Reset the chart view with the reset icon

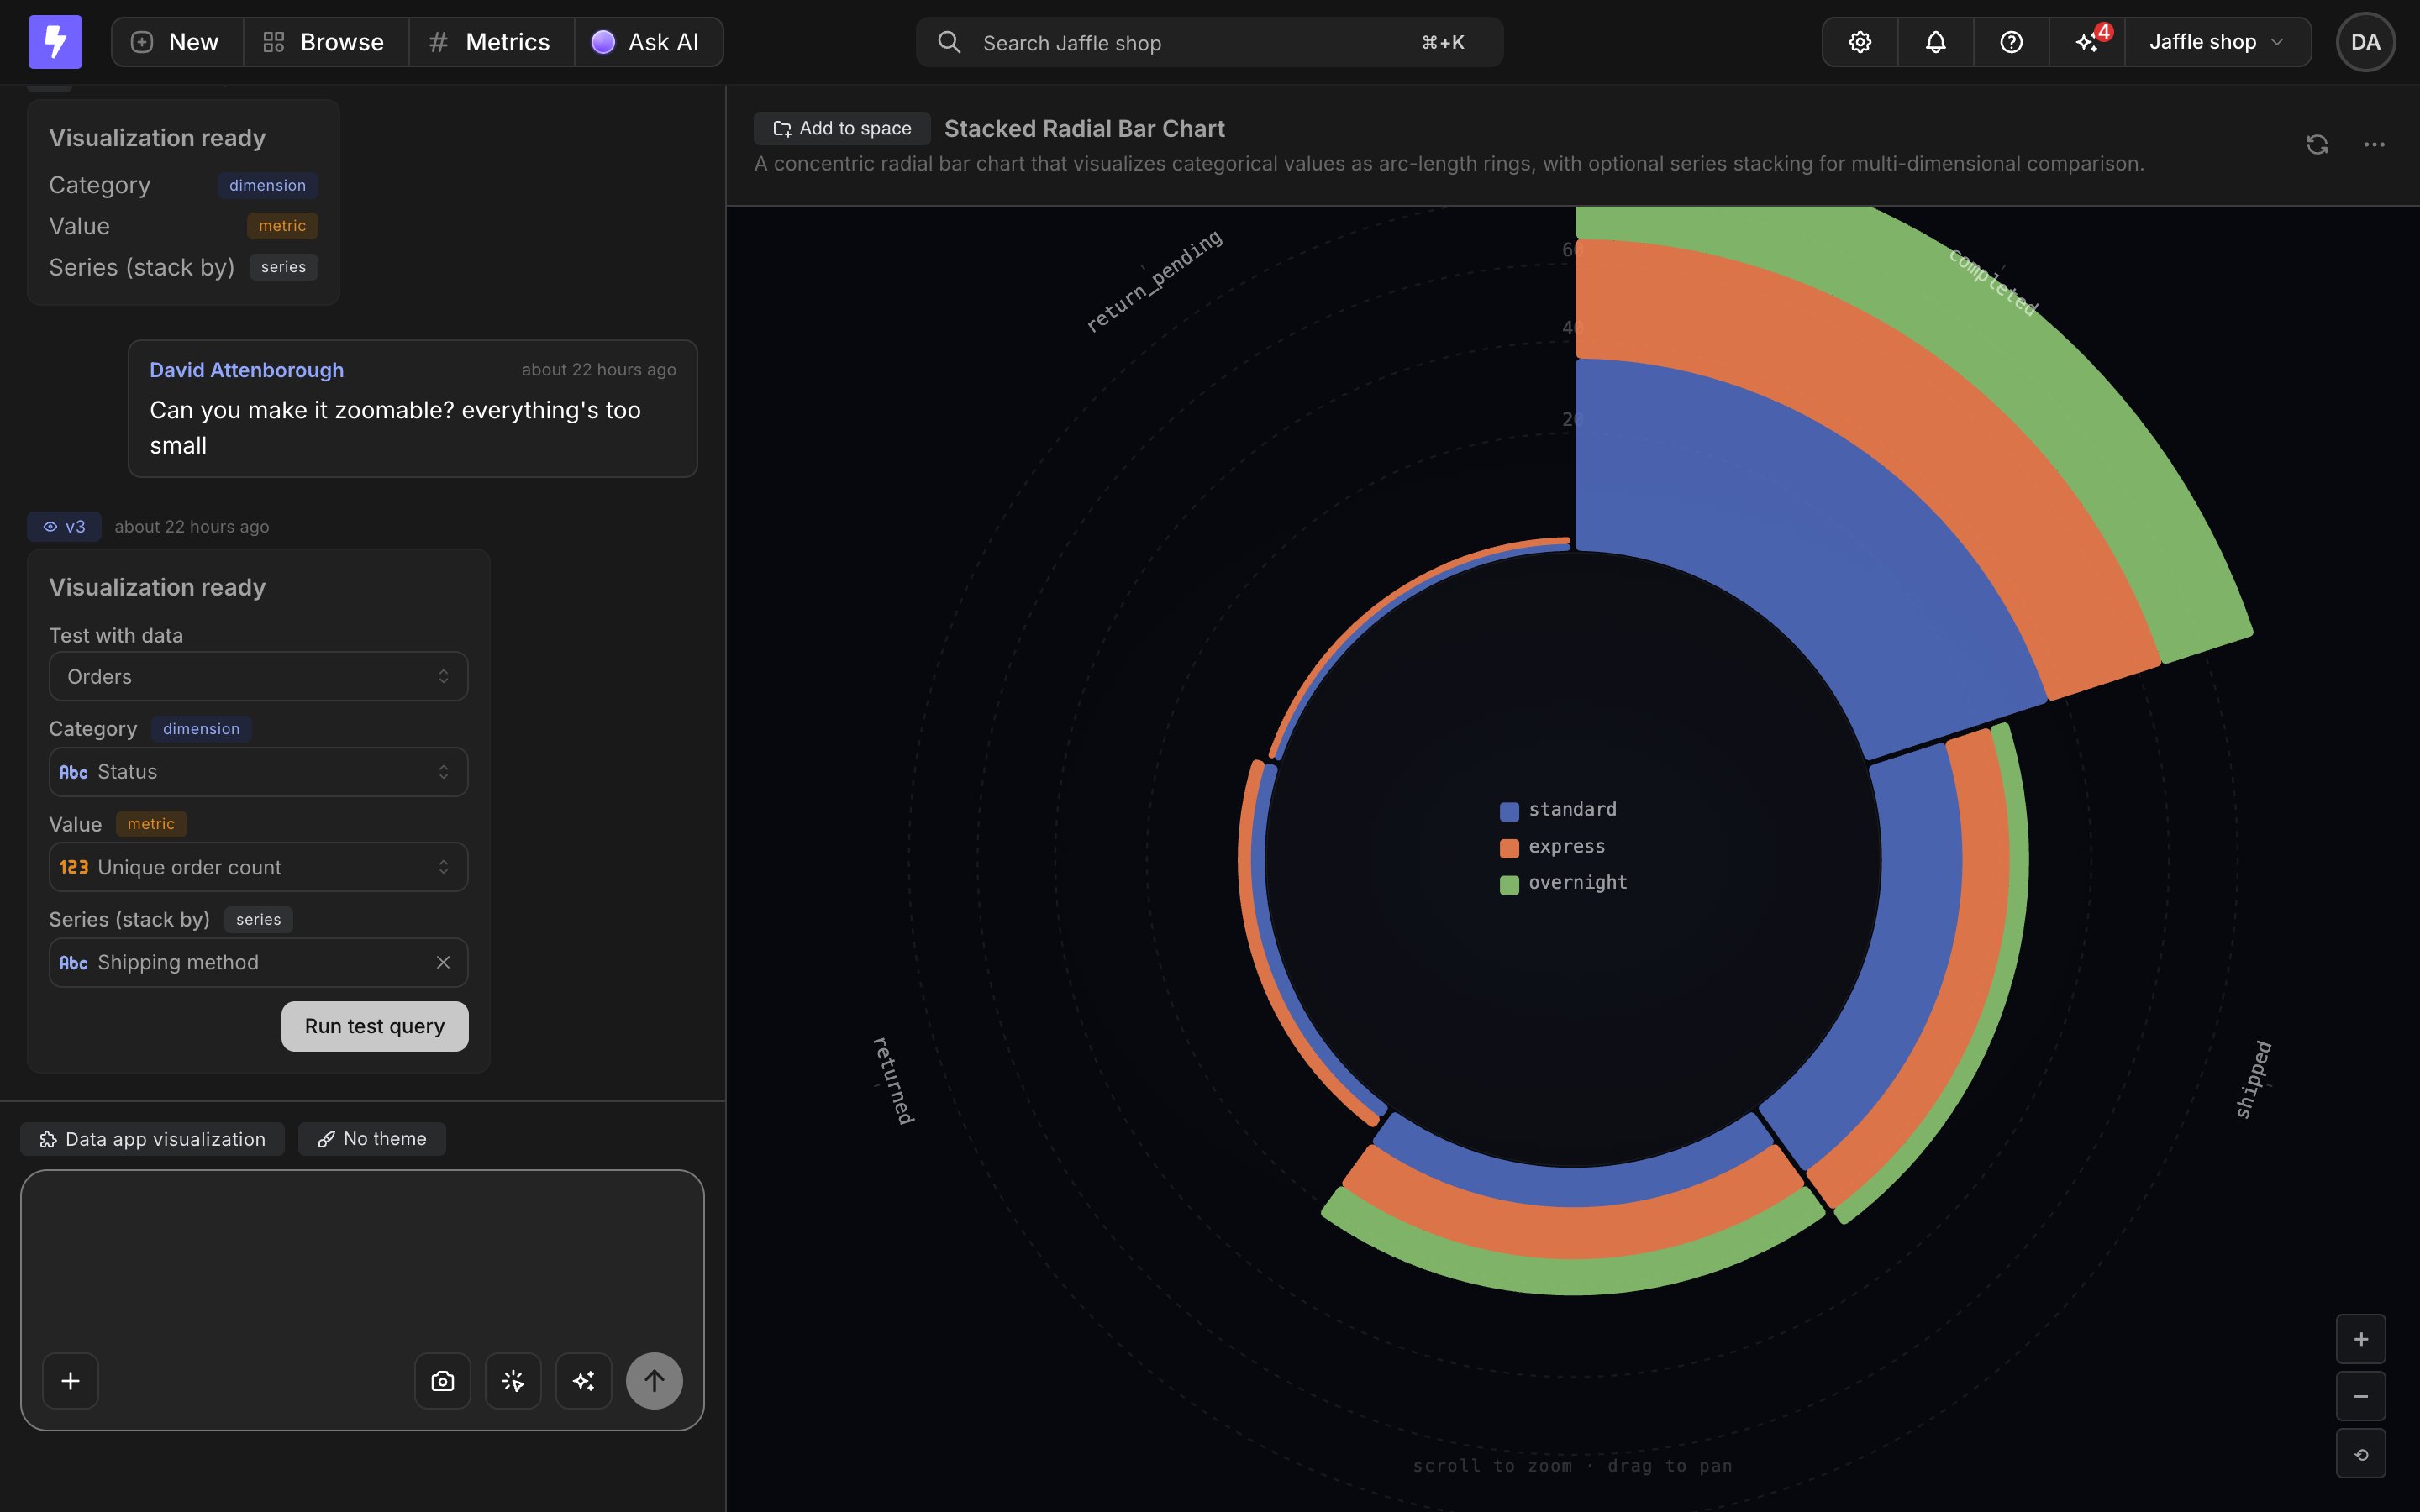pyautogui.click(x=2361, y=1454)
